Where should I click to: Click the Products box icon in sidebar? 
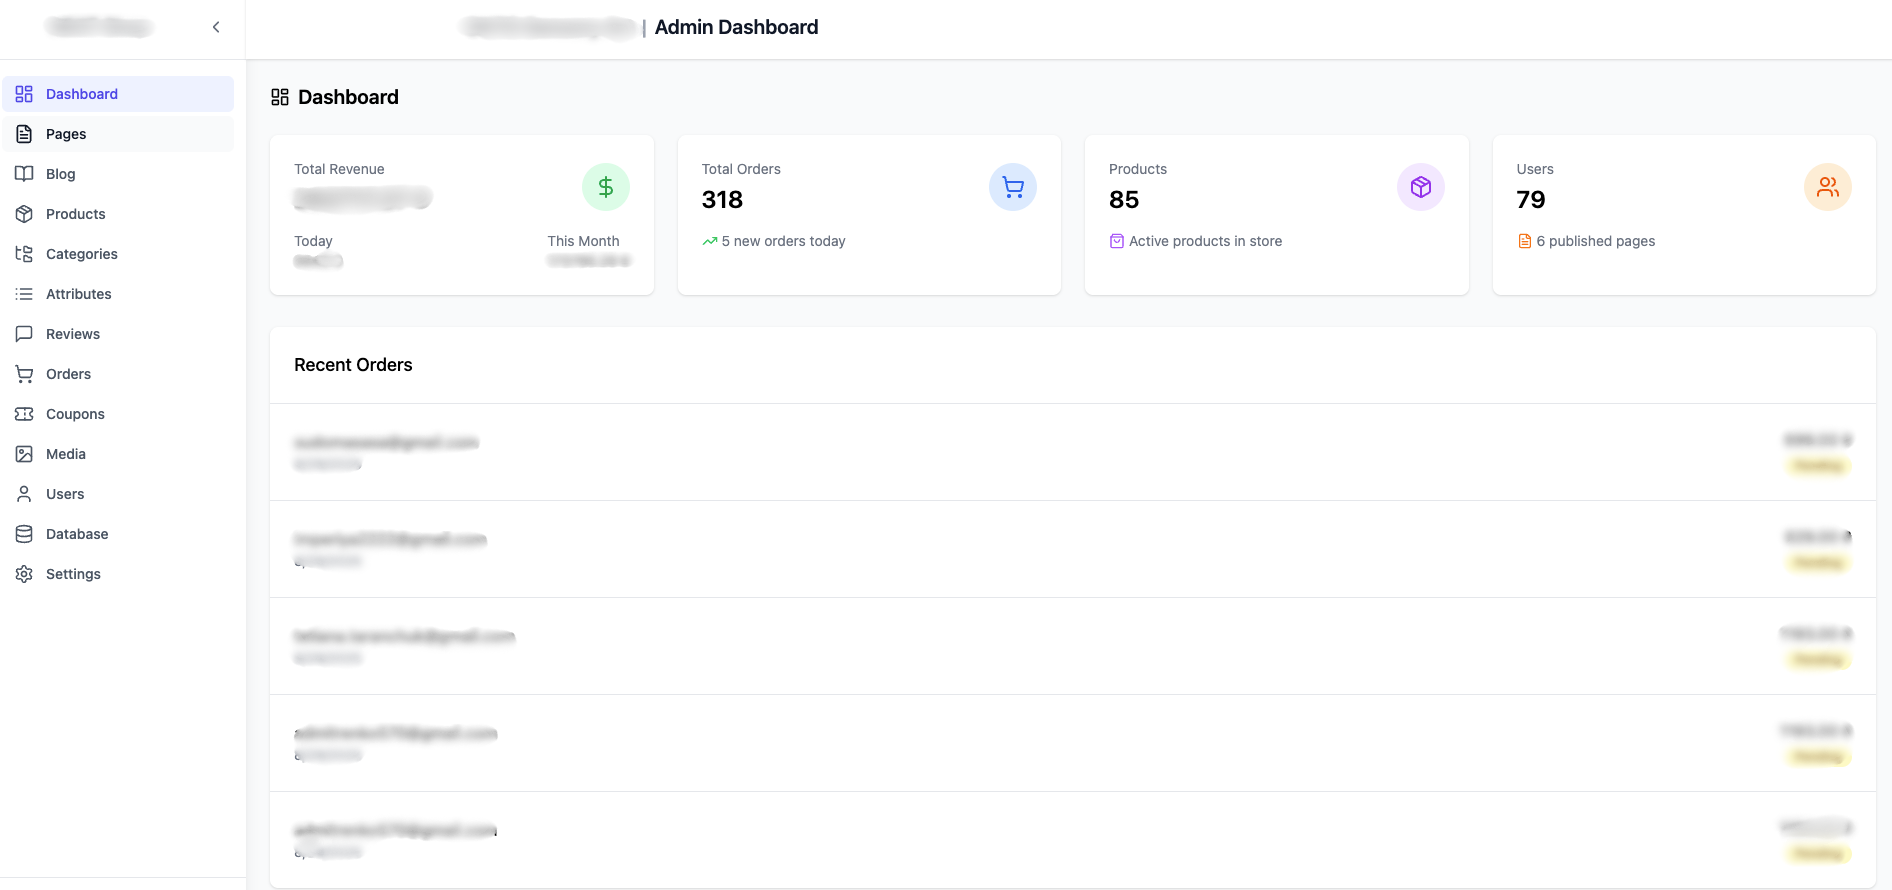pyautogui.click(x=24, y=214)
